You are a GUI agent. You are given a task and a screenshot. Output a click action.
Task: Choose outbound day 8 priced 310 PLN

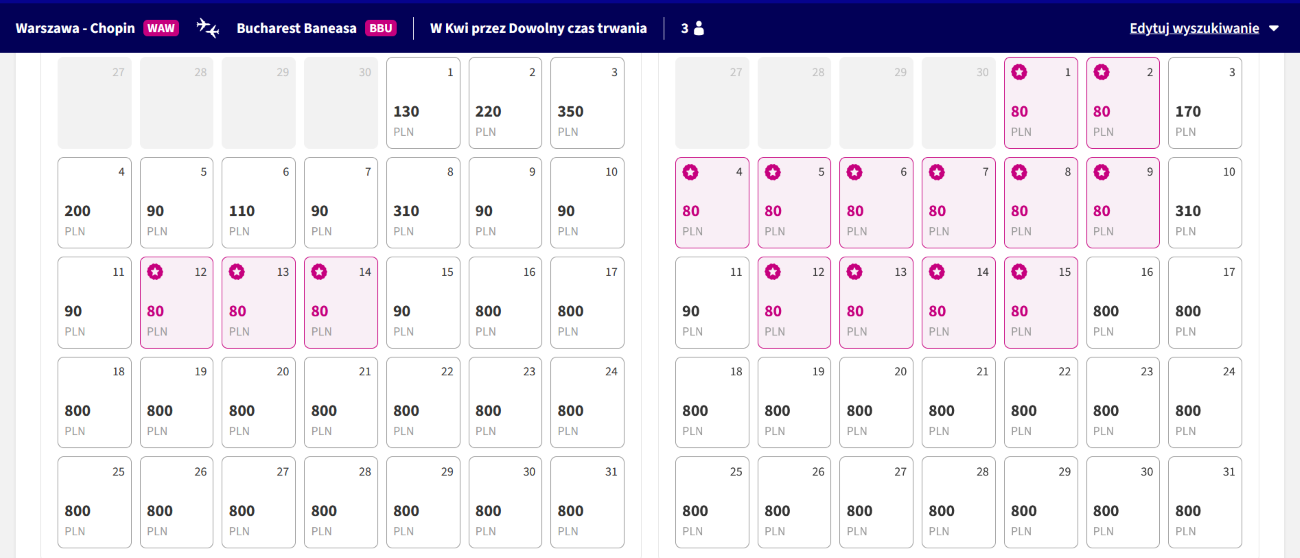click(x=423, y=203)
